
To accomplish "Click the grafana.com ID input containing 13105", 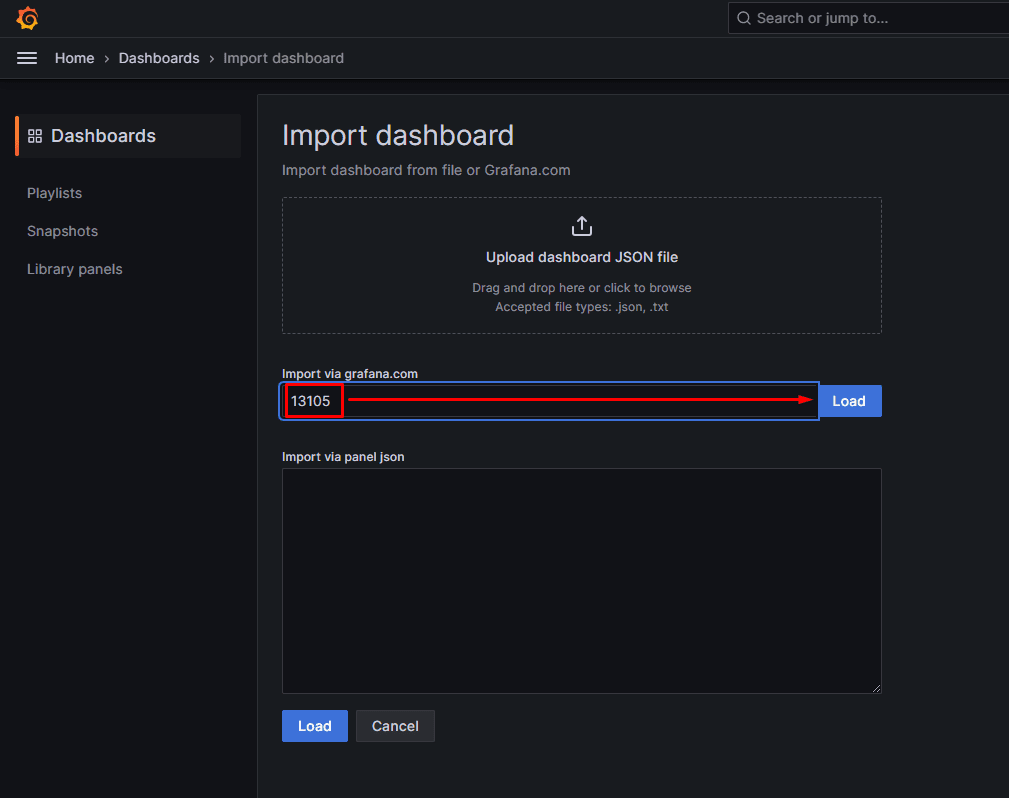I will (550, 401).
